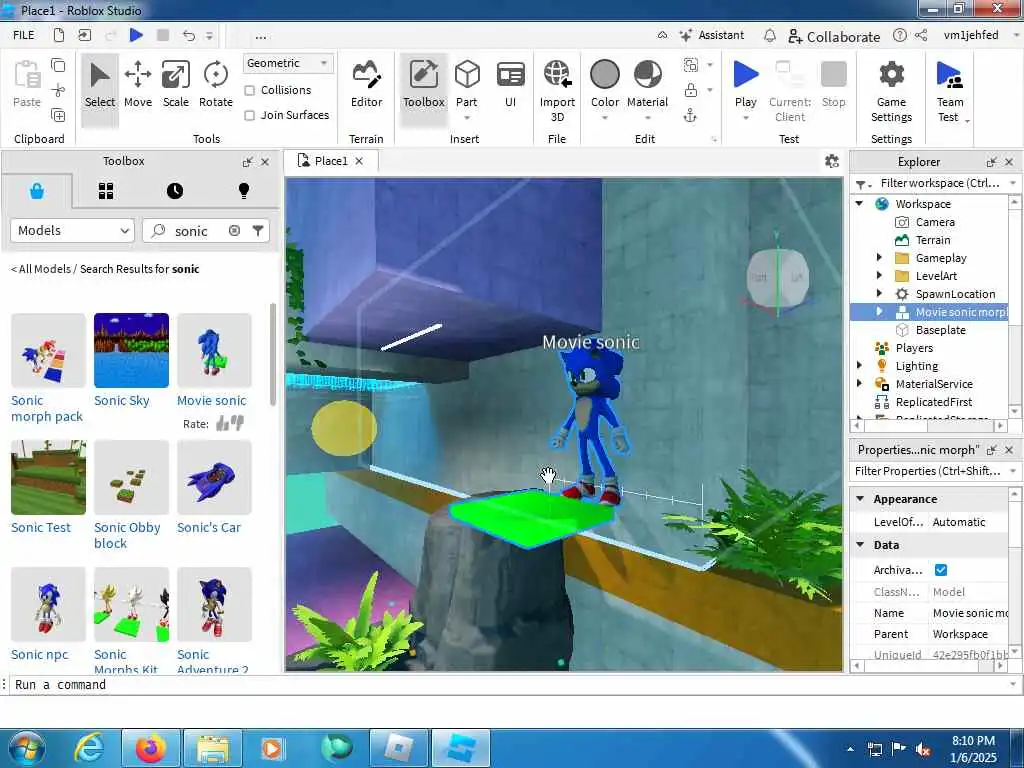Click the Collaborate button
The height and width of the screenshot is (768, 1024).
[834, 37]
